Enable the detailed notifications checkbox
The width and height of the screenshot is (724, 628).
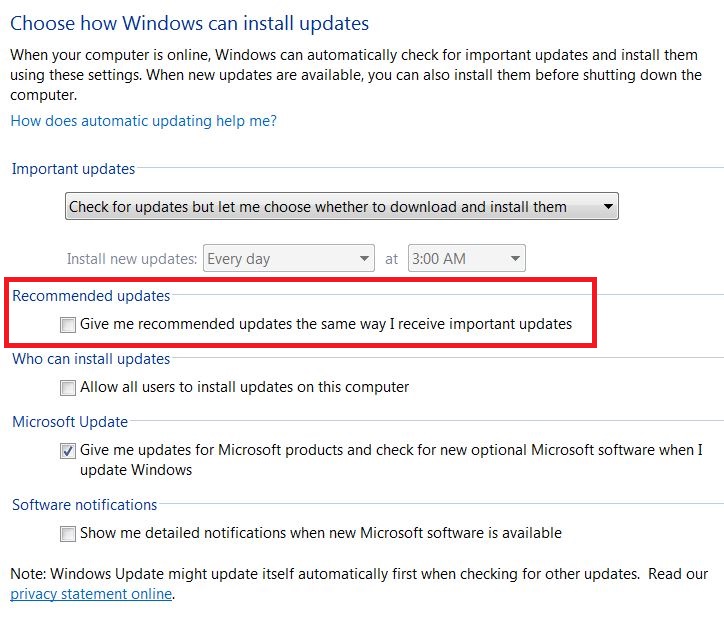[x=68, y=534]
